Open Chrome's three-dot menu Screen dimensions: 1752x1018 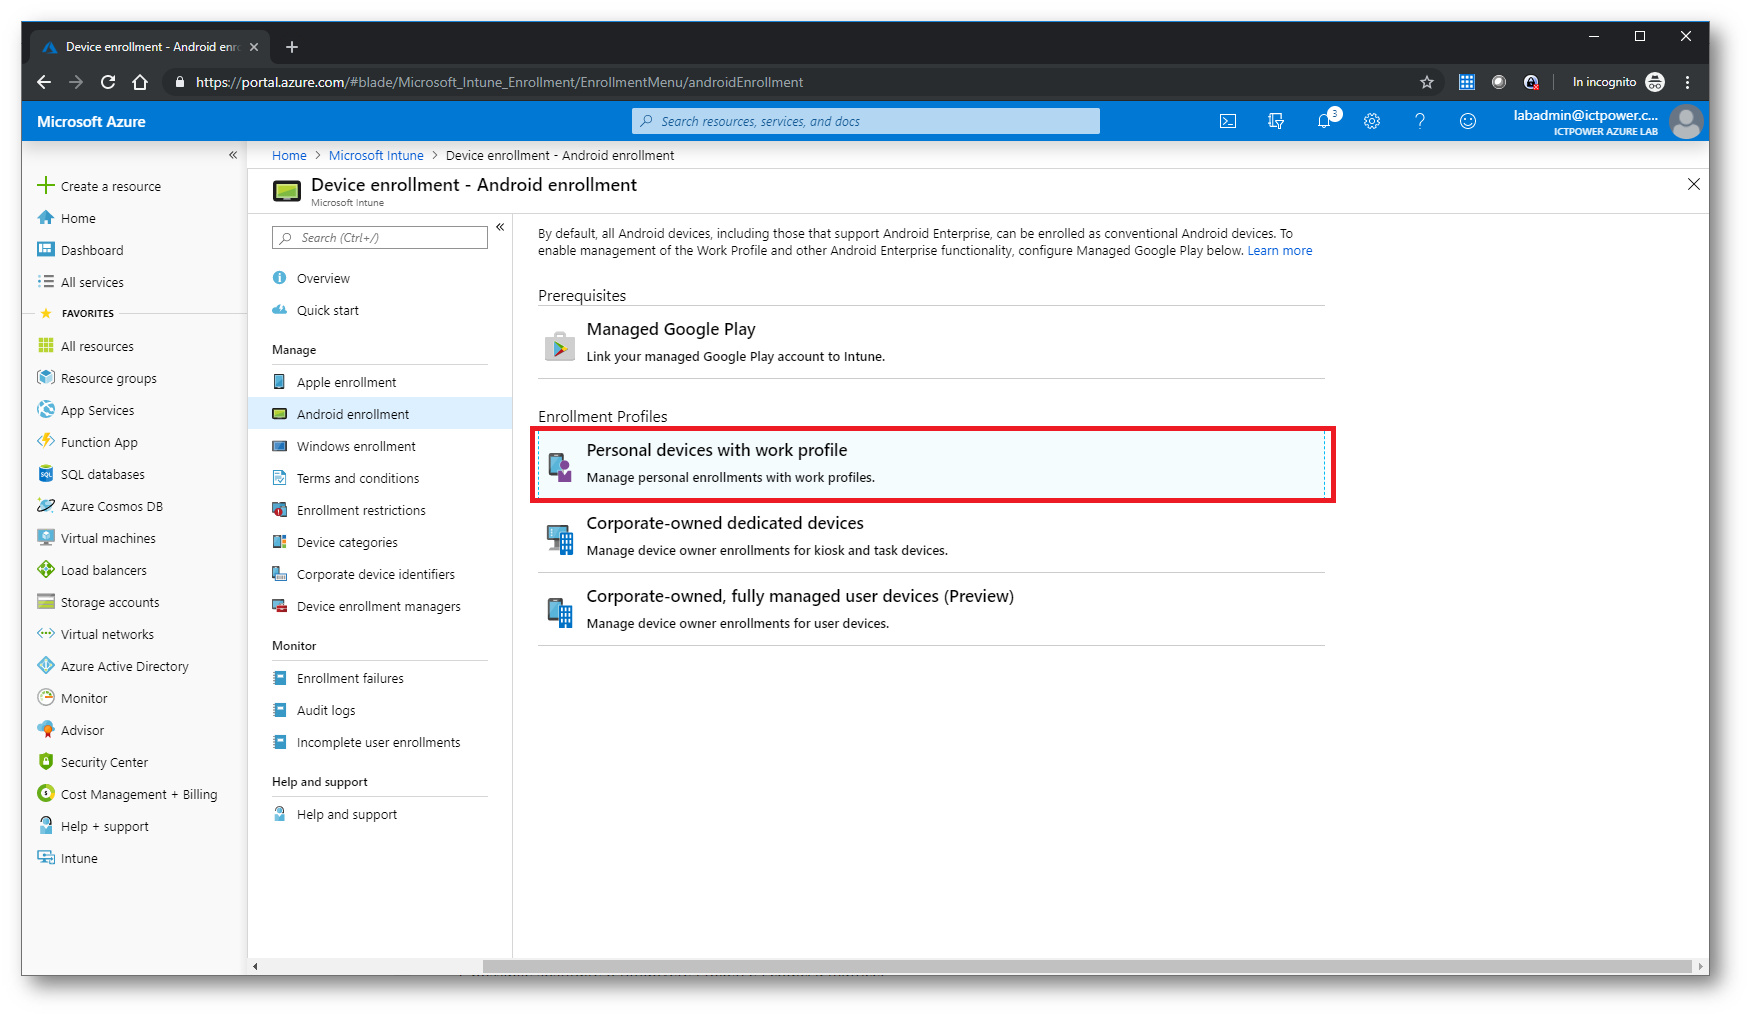pyautogui.click(x=1687, y=82)
